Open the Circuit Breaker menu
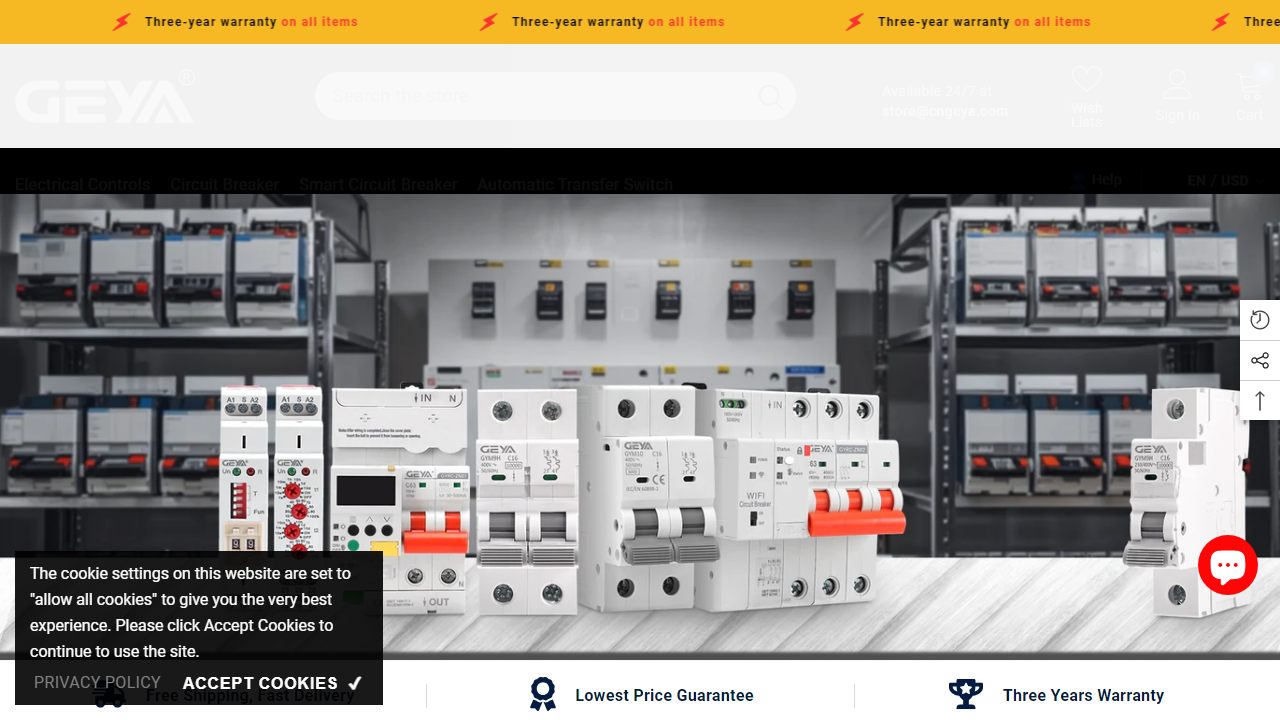 [x=224, y=184]
